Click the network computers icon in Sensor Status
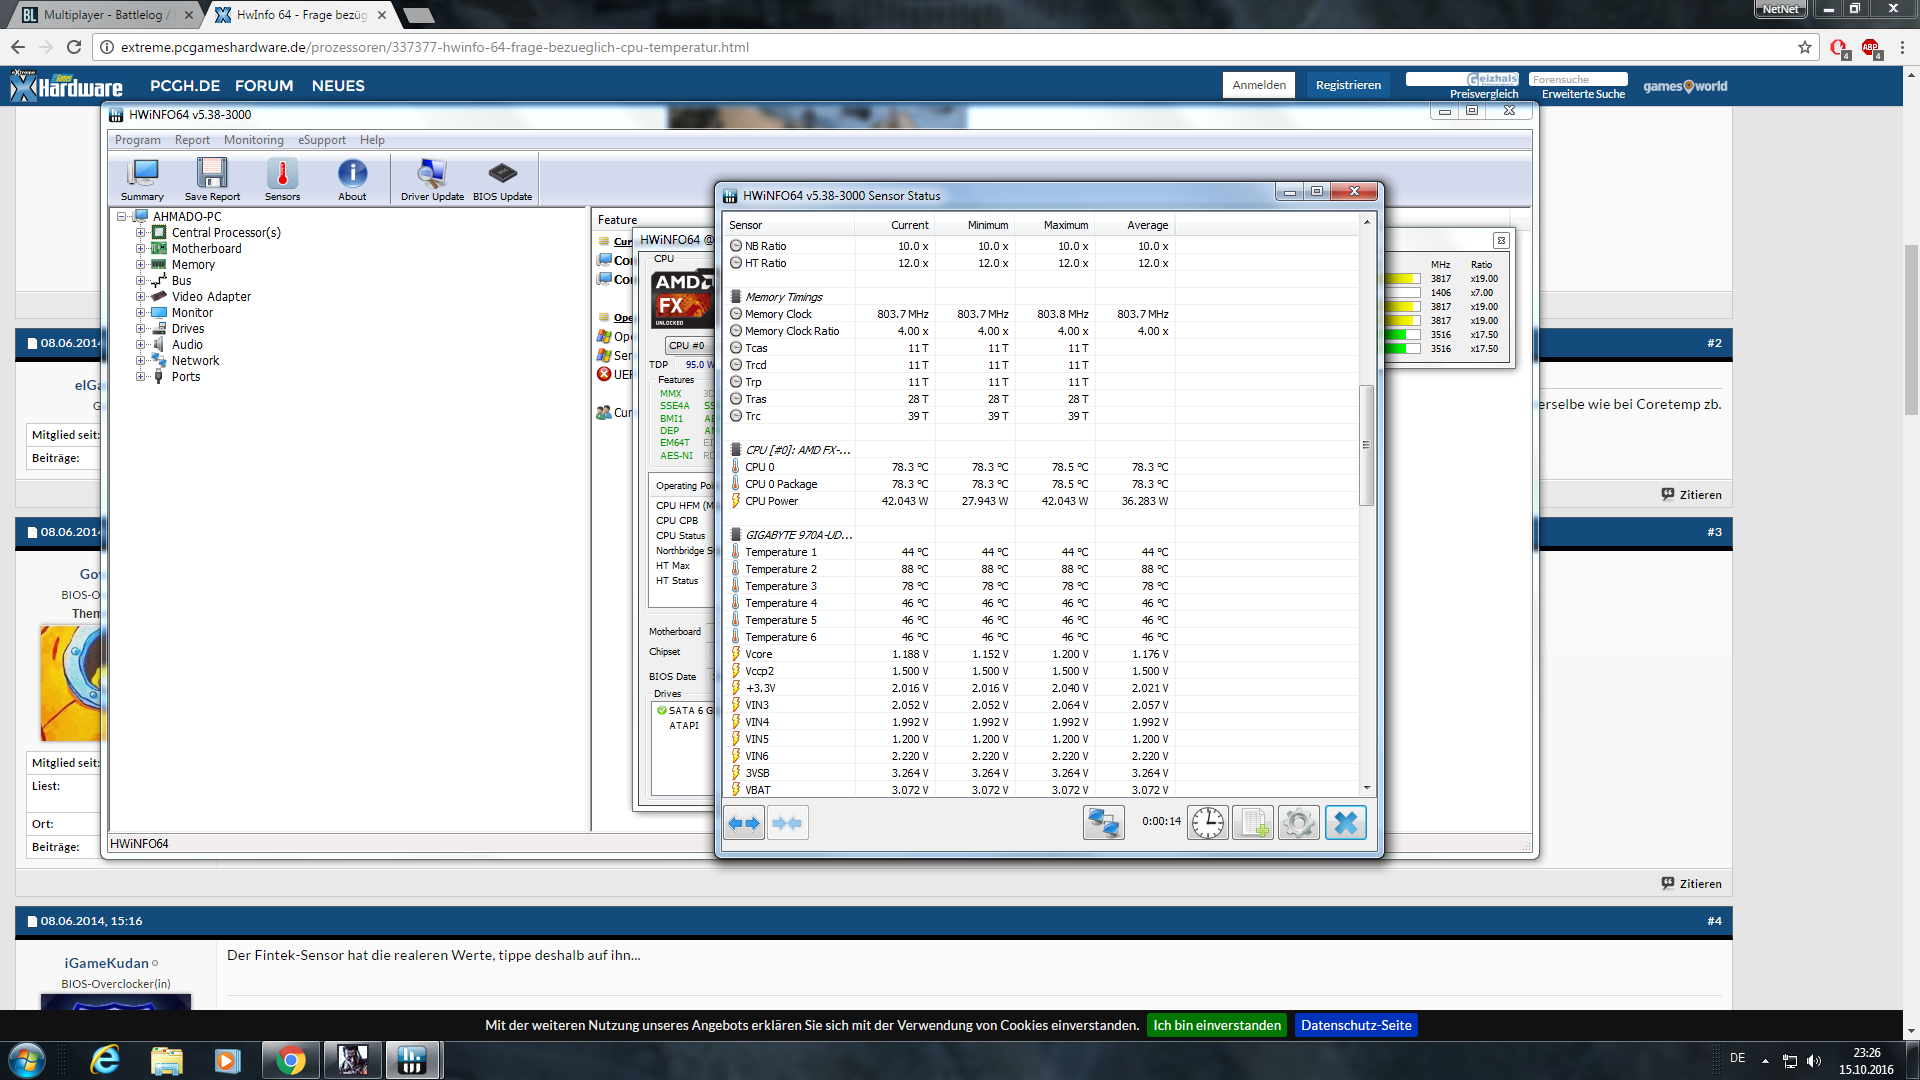This screenshot has height=1080, width=1920. pos(1103,823)
